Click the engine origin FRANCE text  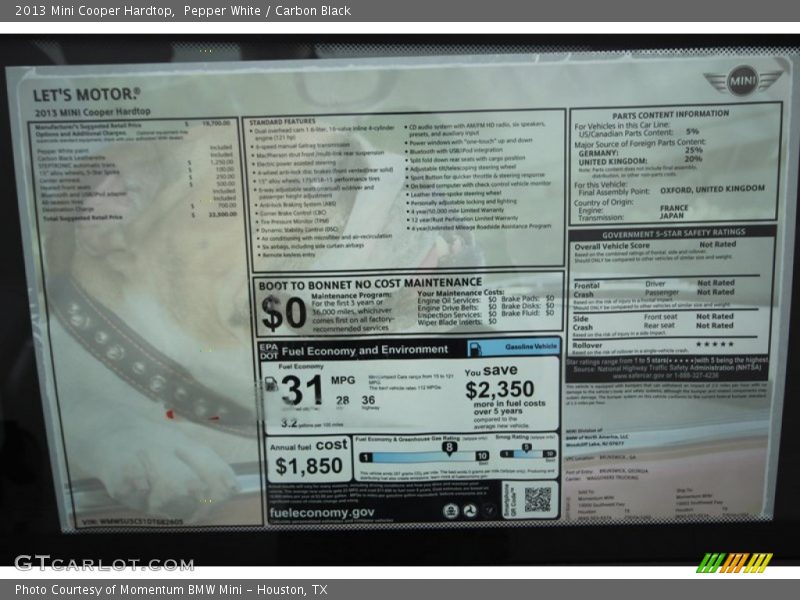(673, 208)
